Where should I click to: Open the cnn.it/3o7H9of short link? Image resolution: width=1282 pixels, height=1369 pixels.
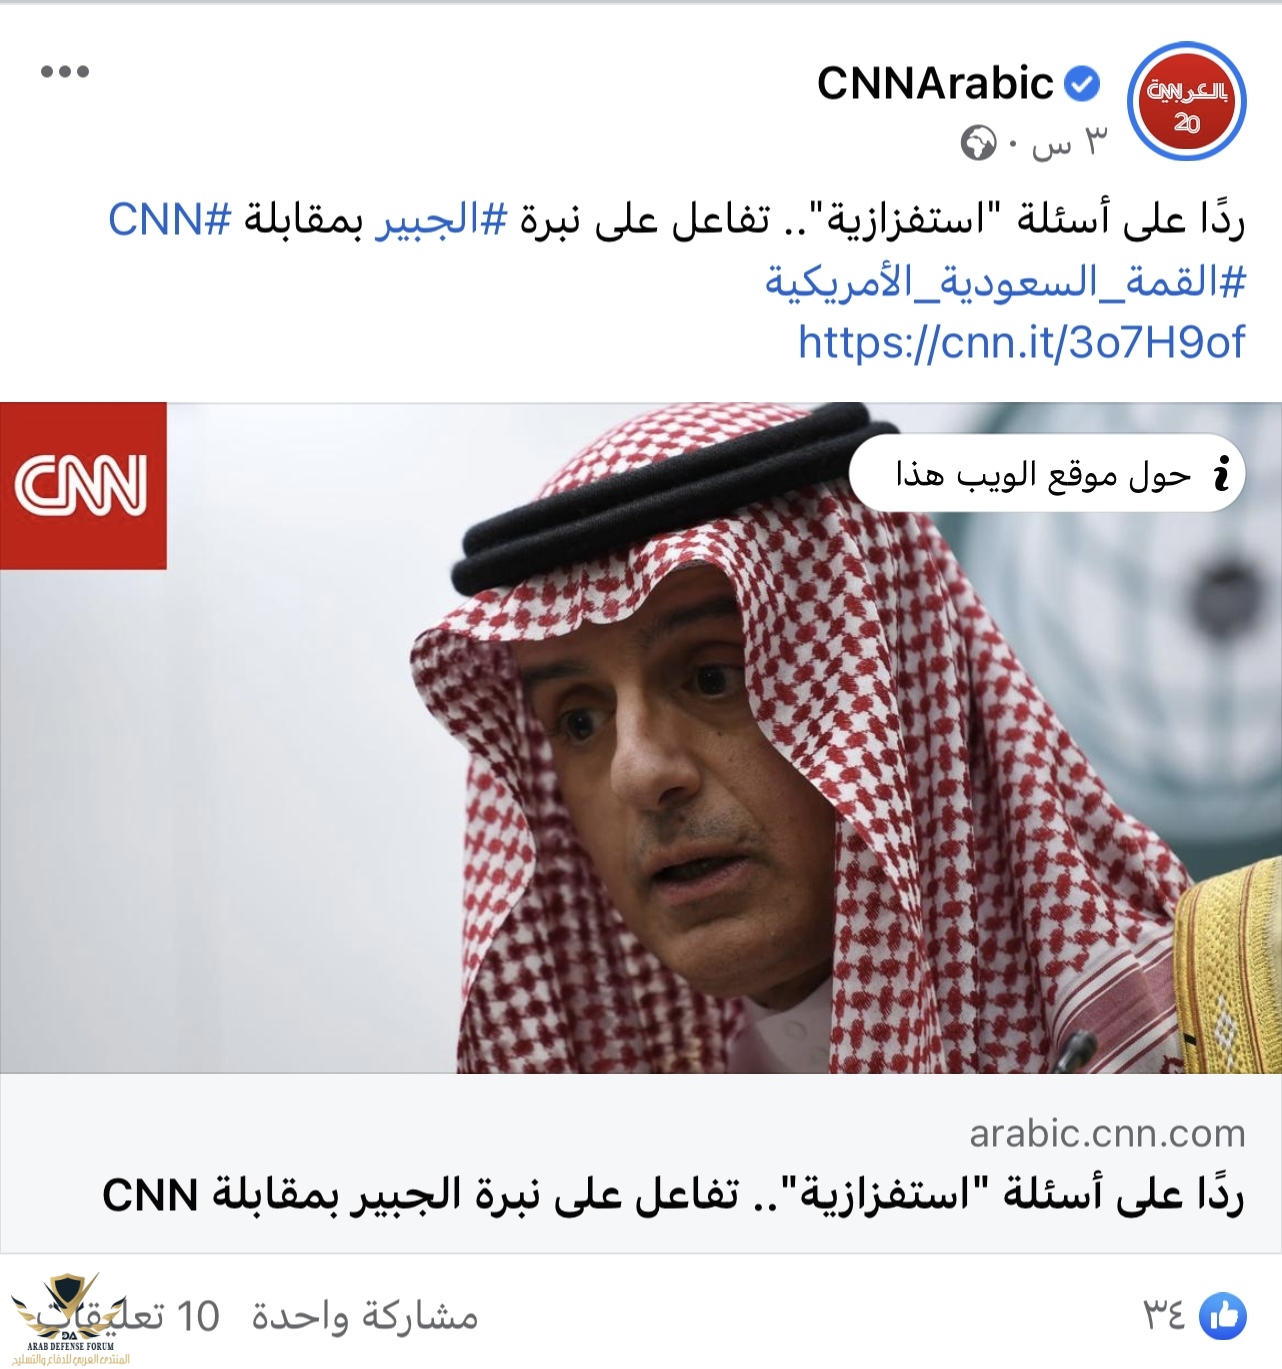1021,343
